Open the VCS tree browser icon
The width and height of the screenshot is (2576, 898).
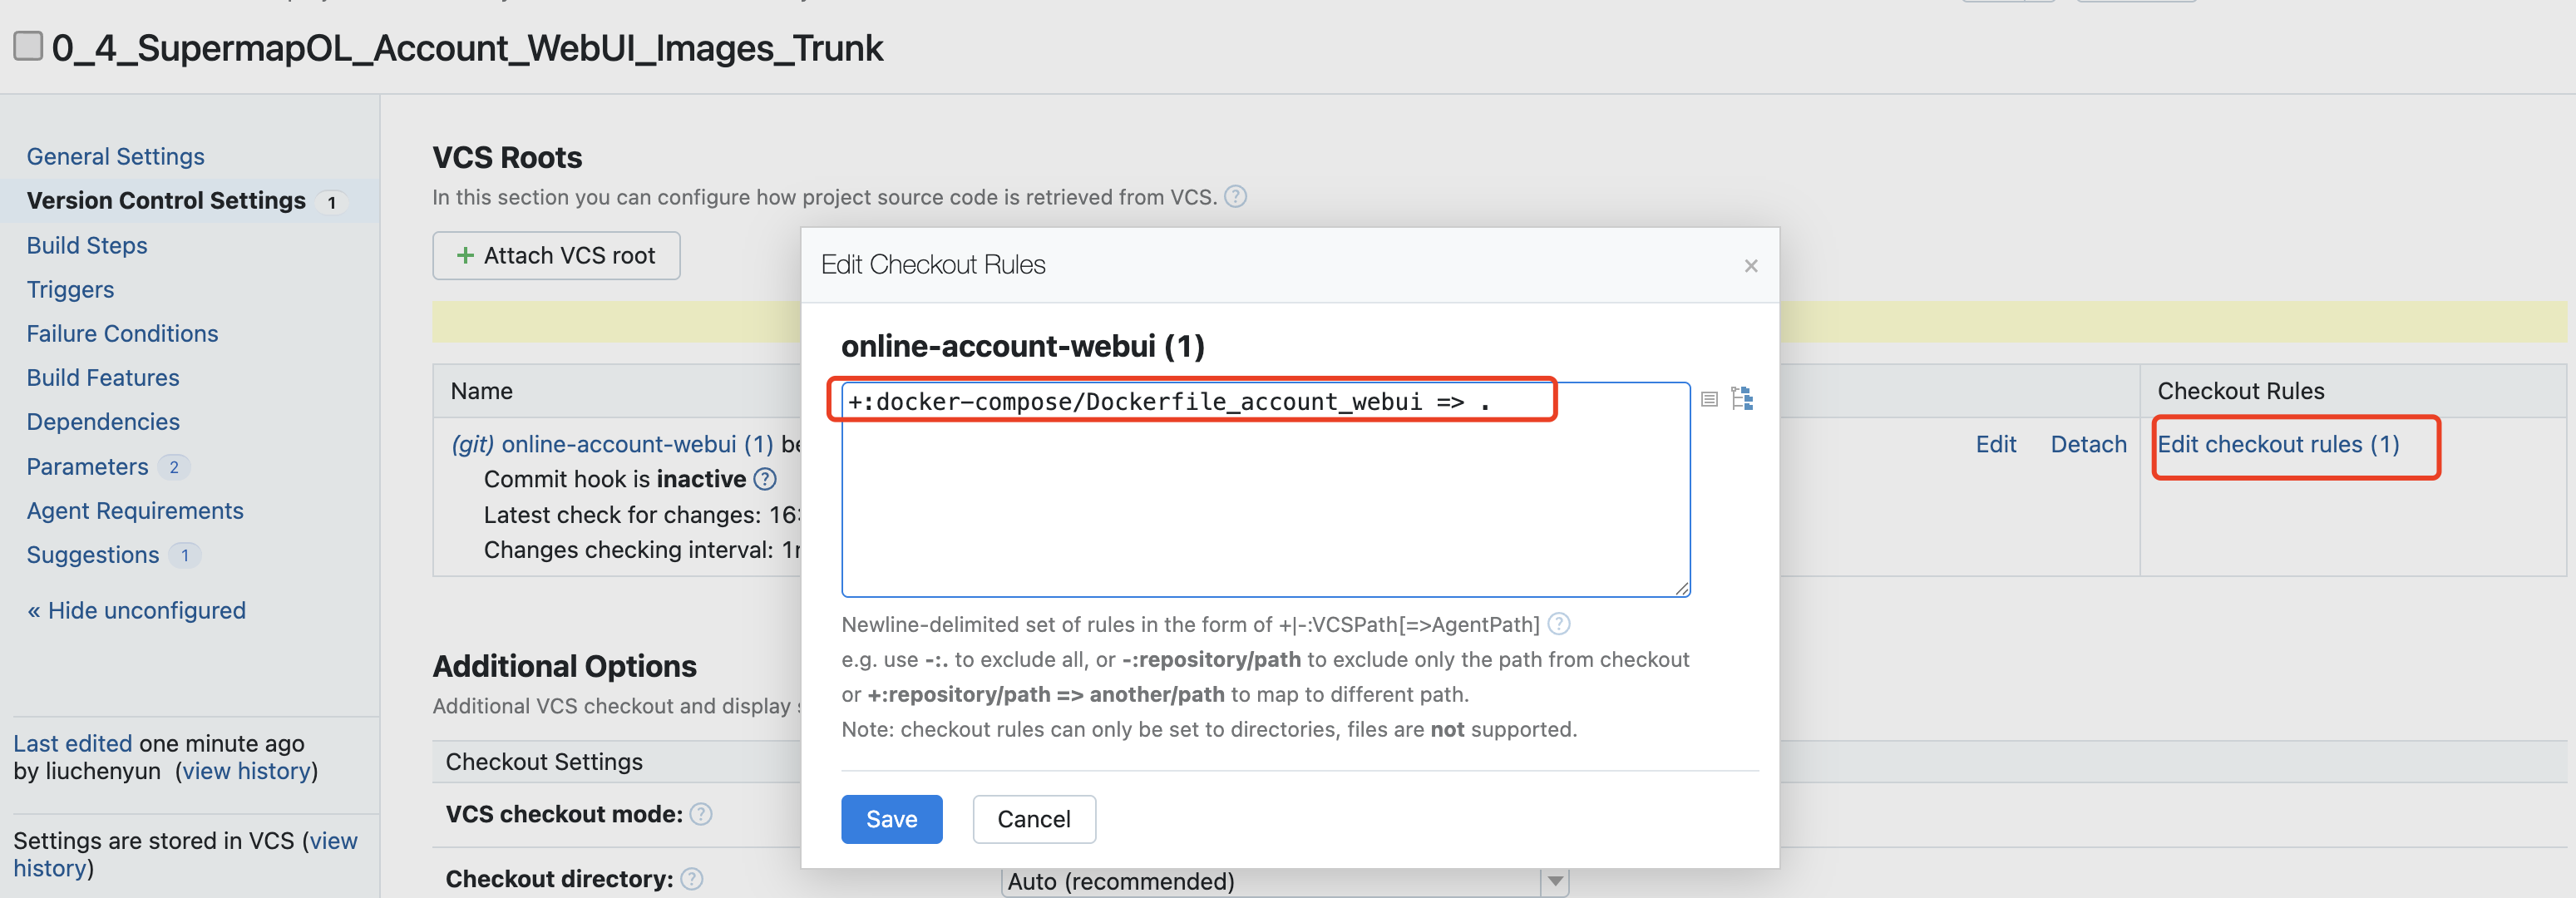[x=1742, y=399]
